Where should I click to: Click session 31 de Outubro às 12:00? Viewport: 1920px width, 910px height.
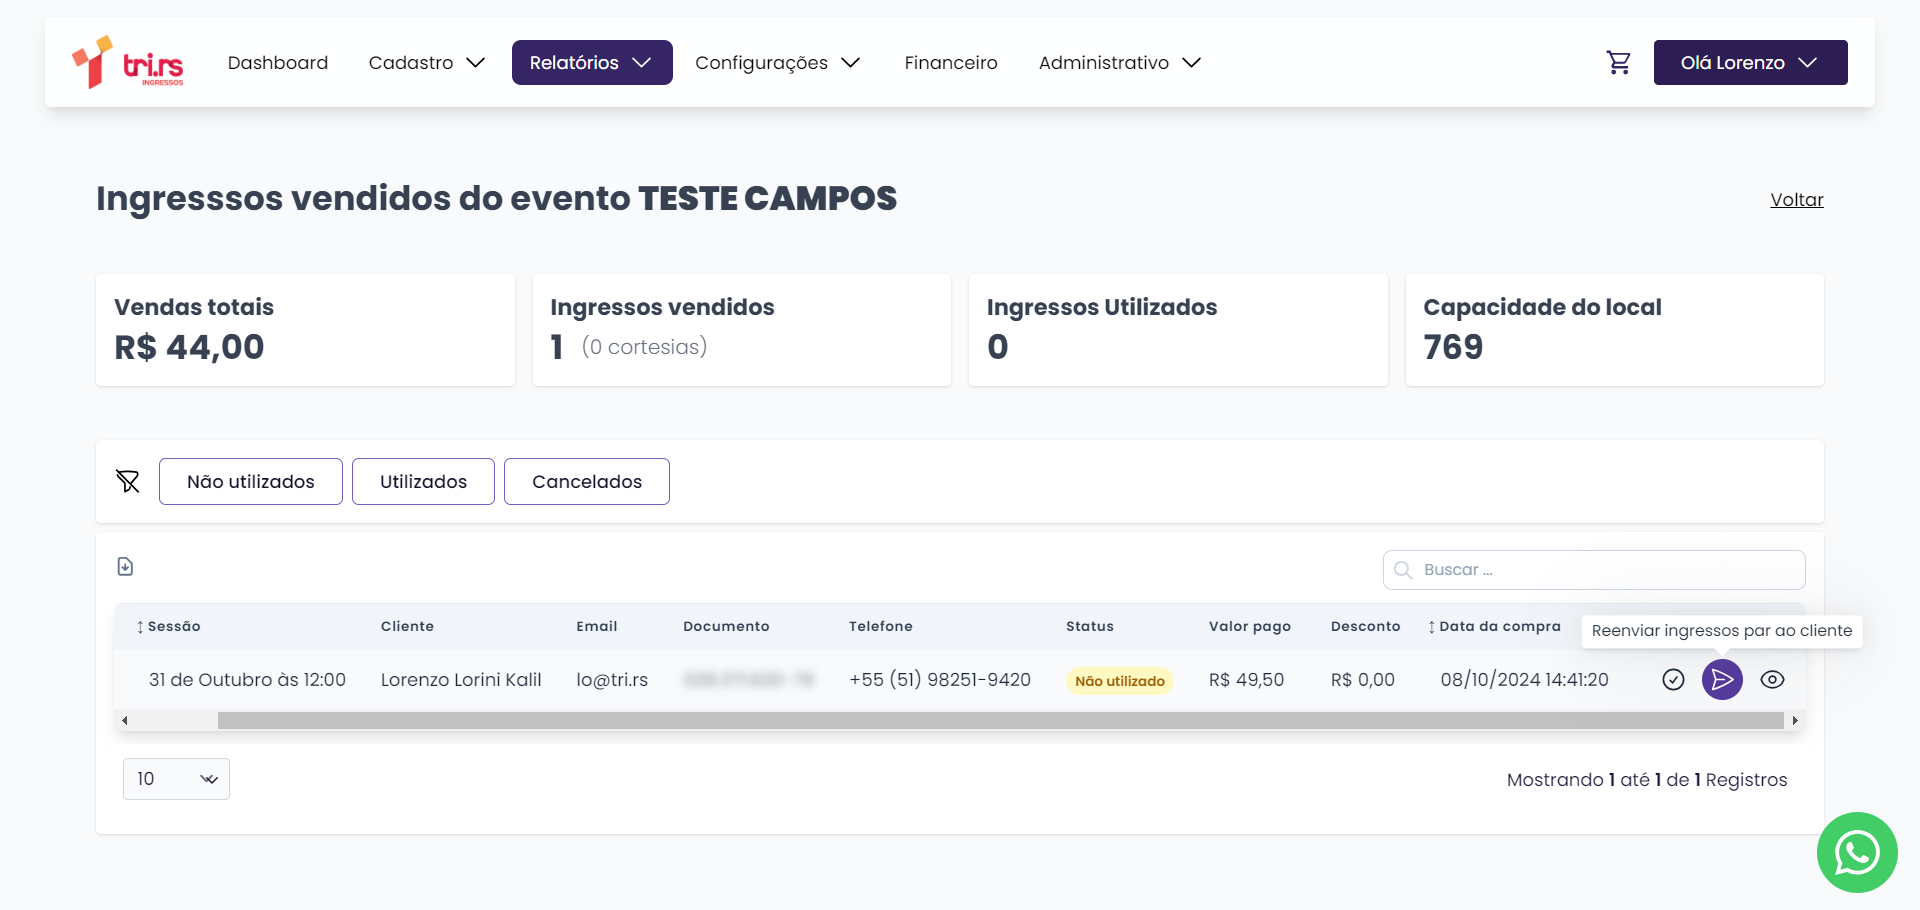247,680
